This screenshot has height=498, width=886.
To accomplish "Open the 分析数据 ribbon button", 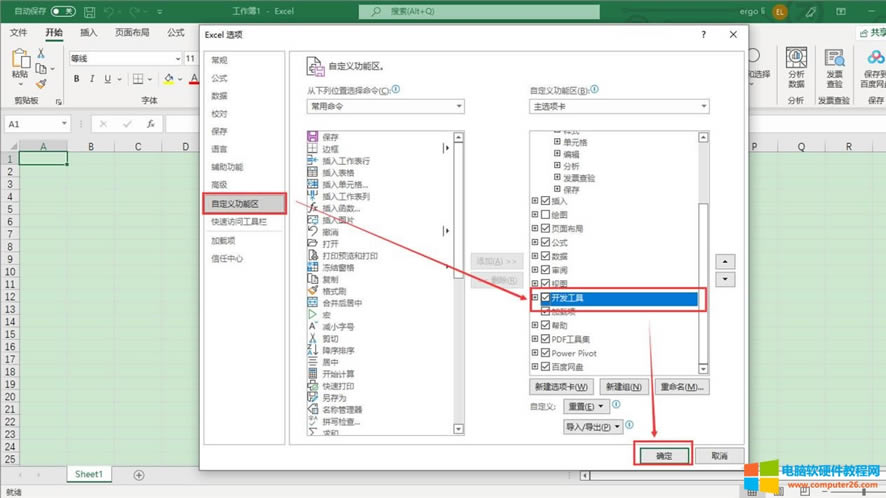I will [796, 67].
